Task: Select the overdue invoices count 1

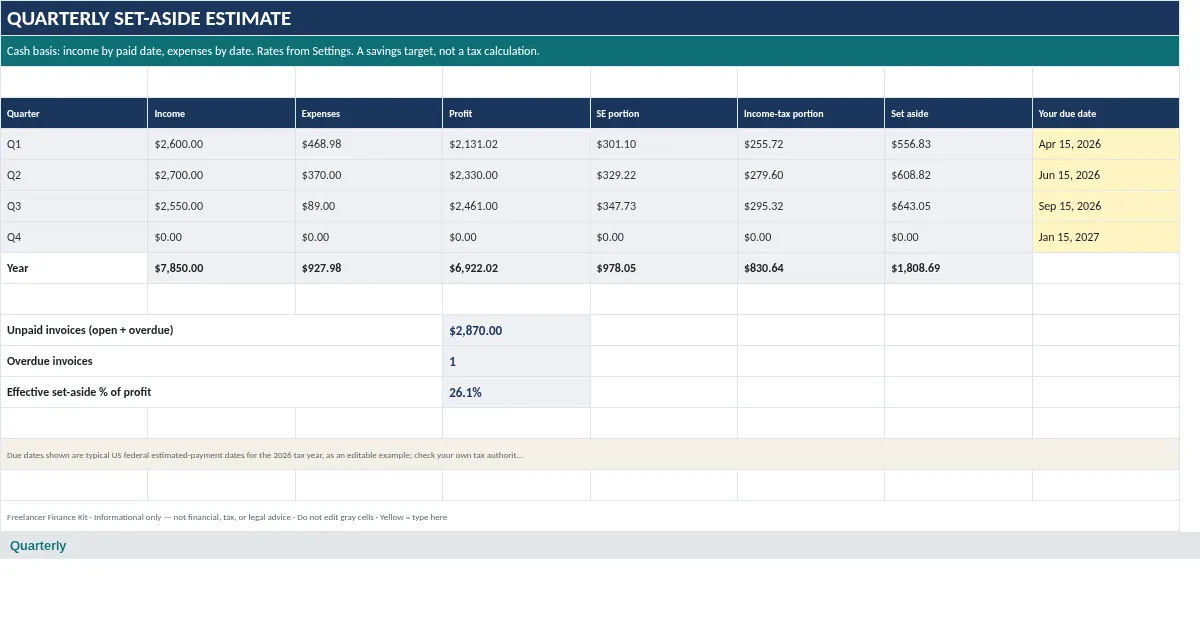Action: coord(516,361)
